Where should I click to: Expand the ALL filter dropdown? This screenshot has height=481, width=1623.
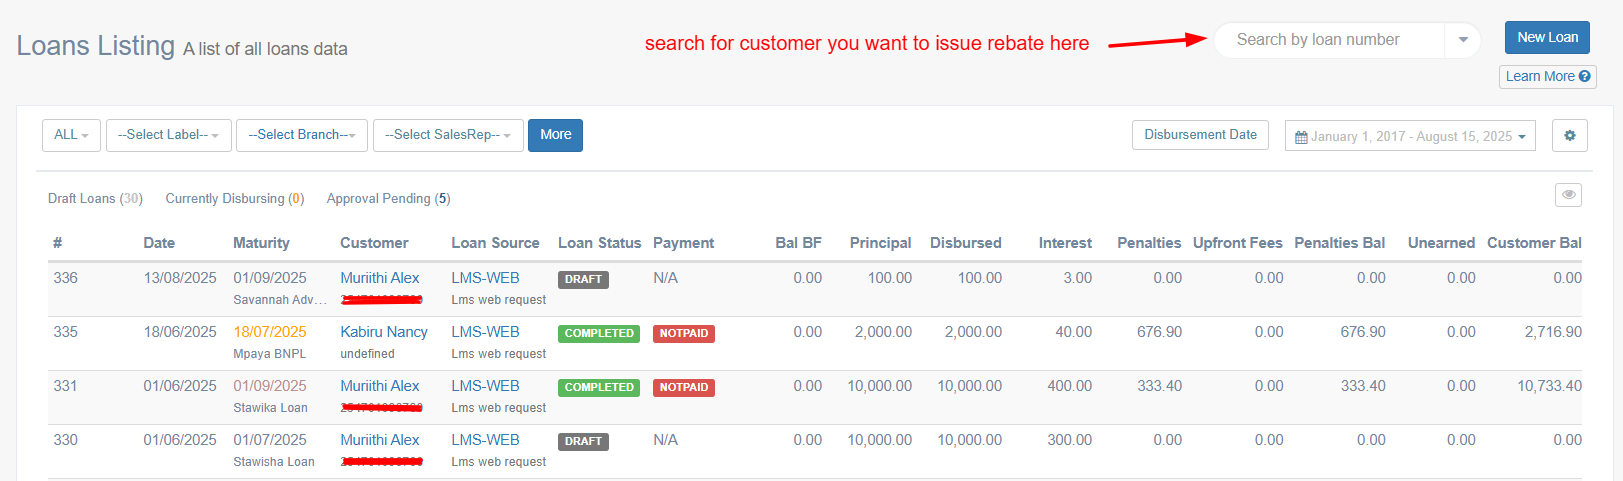point(71,135)
